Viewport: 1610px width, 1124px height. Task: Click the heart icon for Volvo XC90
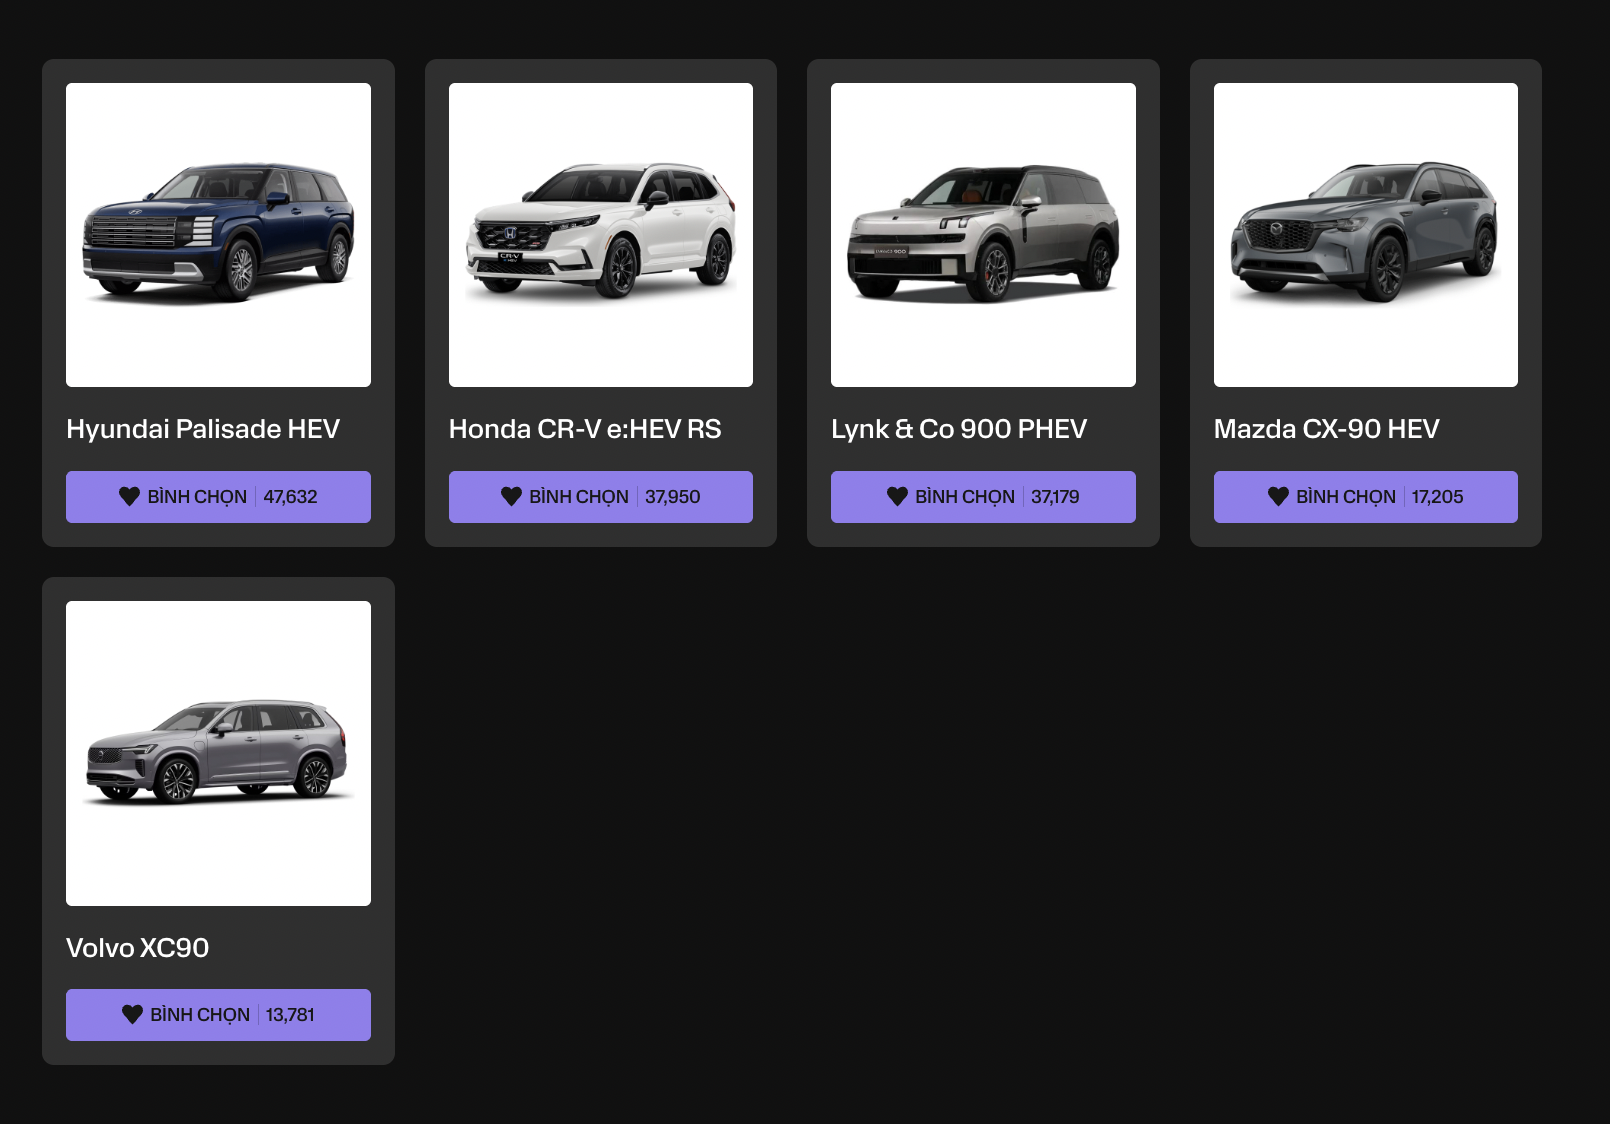pyautogui.click(x=132, y=1014)
